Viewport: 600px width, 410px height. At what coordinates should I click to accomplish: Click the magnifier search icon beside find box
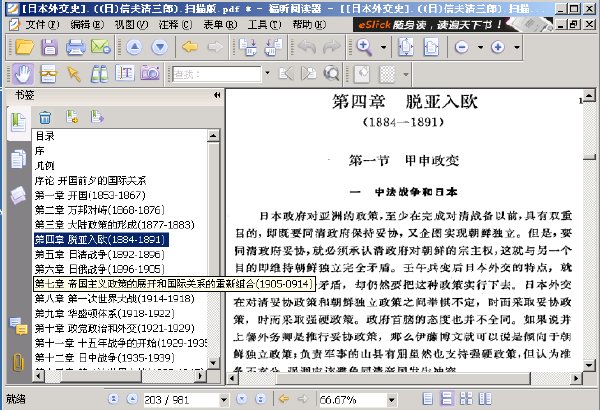coord(331,73)
